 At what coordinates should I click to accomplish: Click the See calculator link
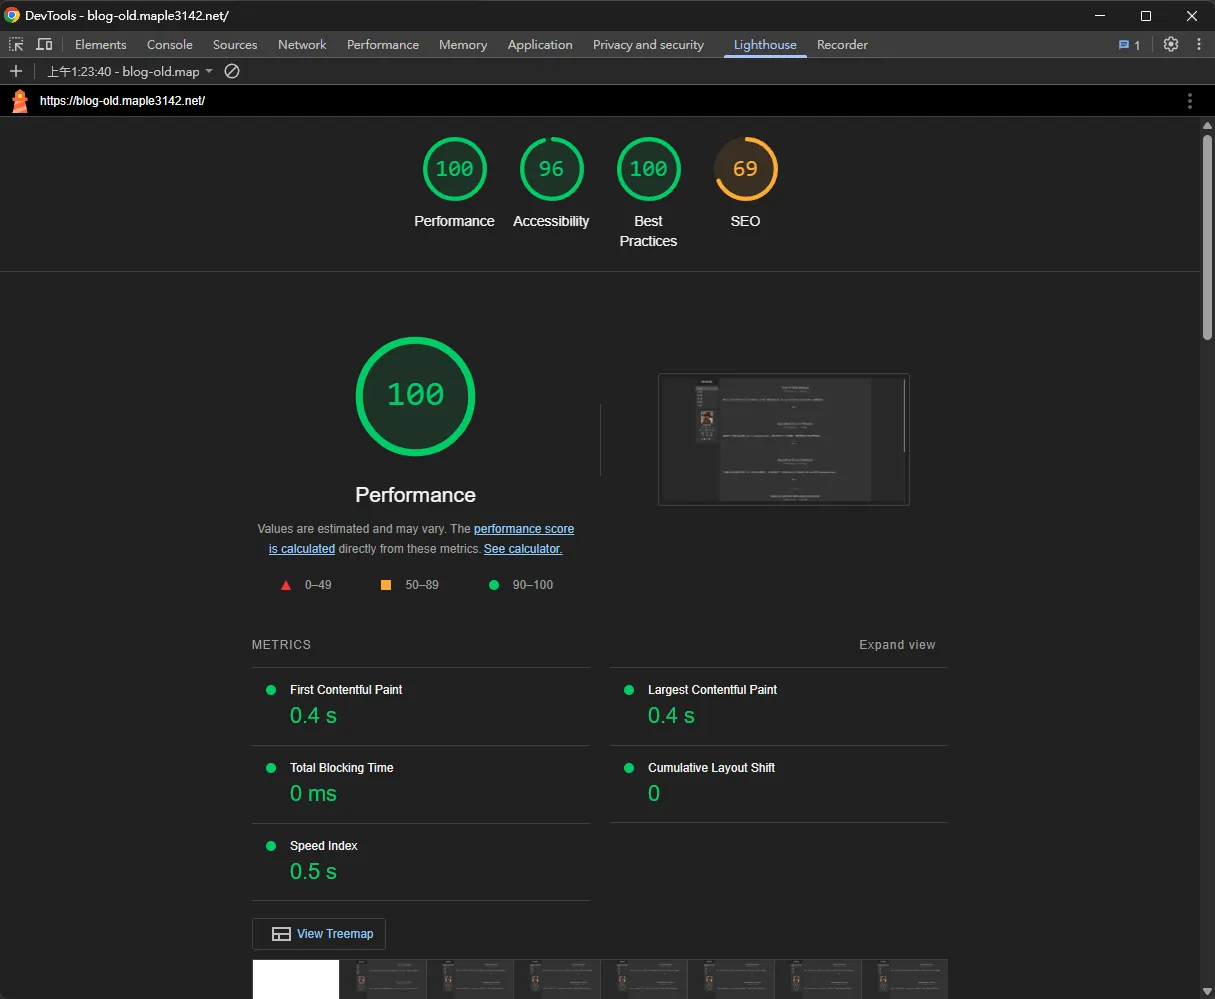tap(522, 549)
